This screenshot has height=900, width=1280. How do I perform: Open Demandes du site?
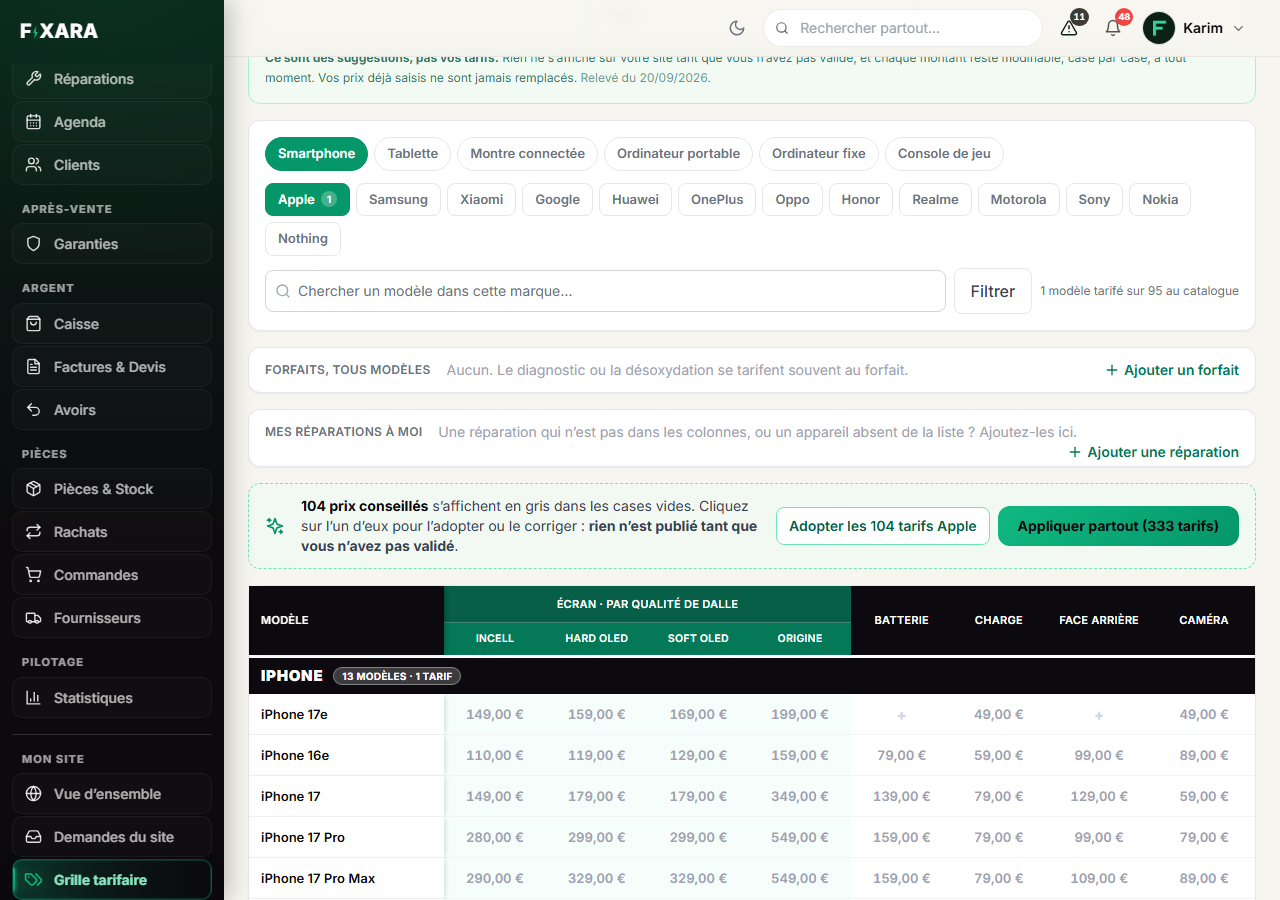112,837
